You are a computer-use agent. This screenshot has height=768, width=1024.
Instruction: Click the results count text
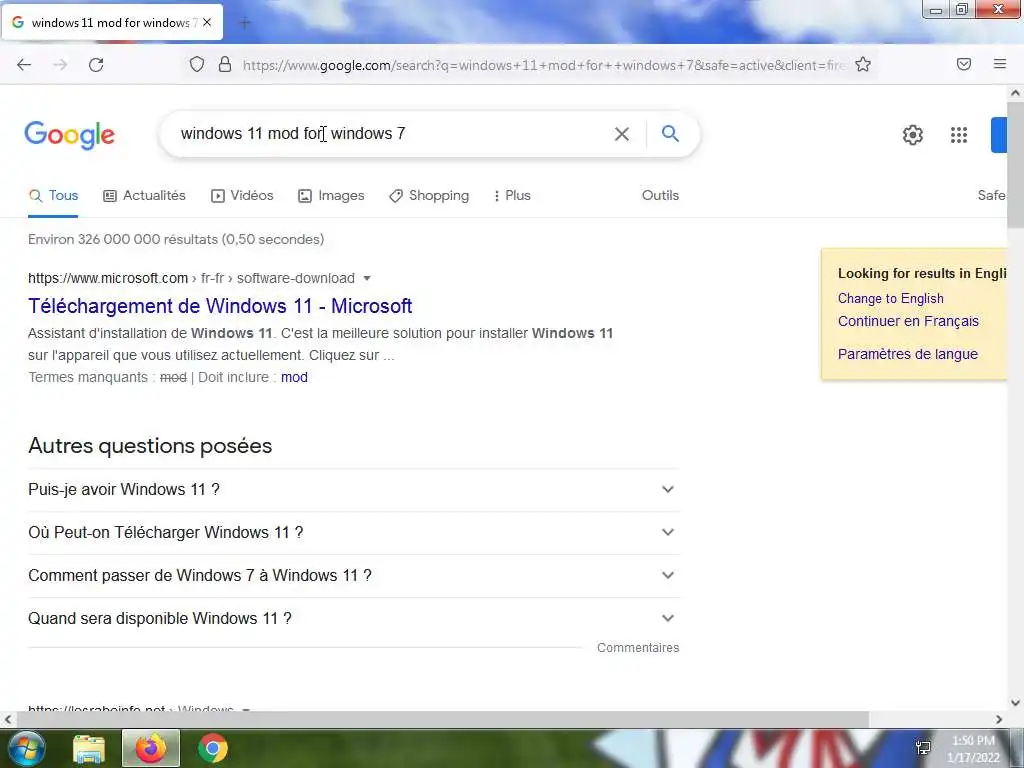click(x=176, y=240)
